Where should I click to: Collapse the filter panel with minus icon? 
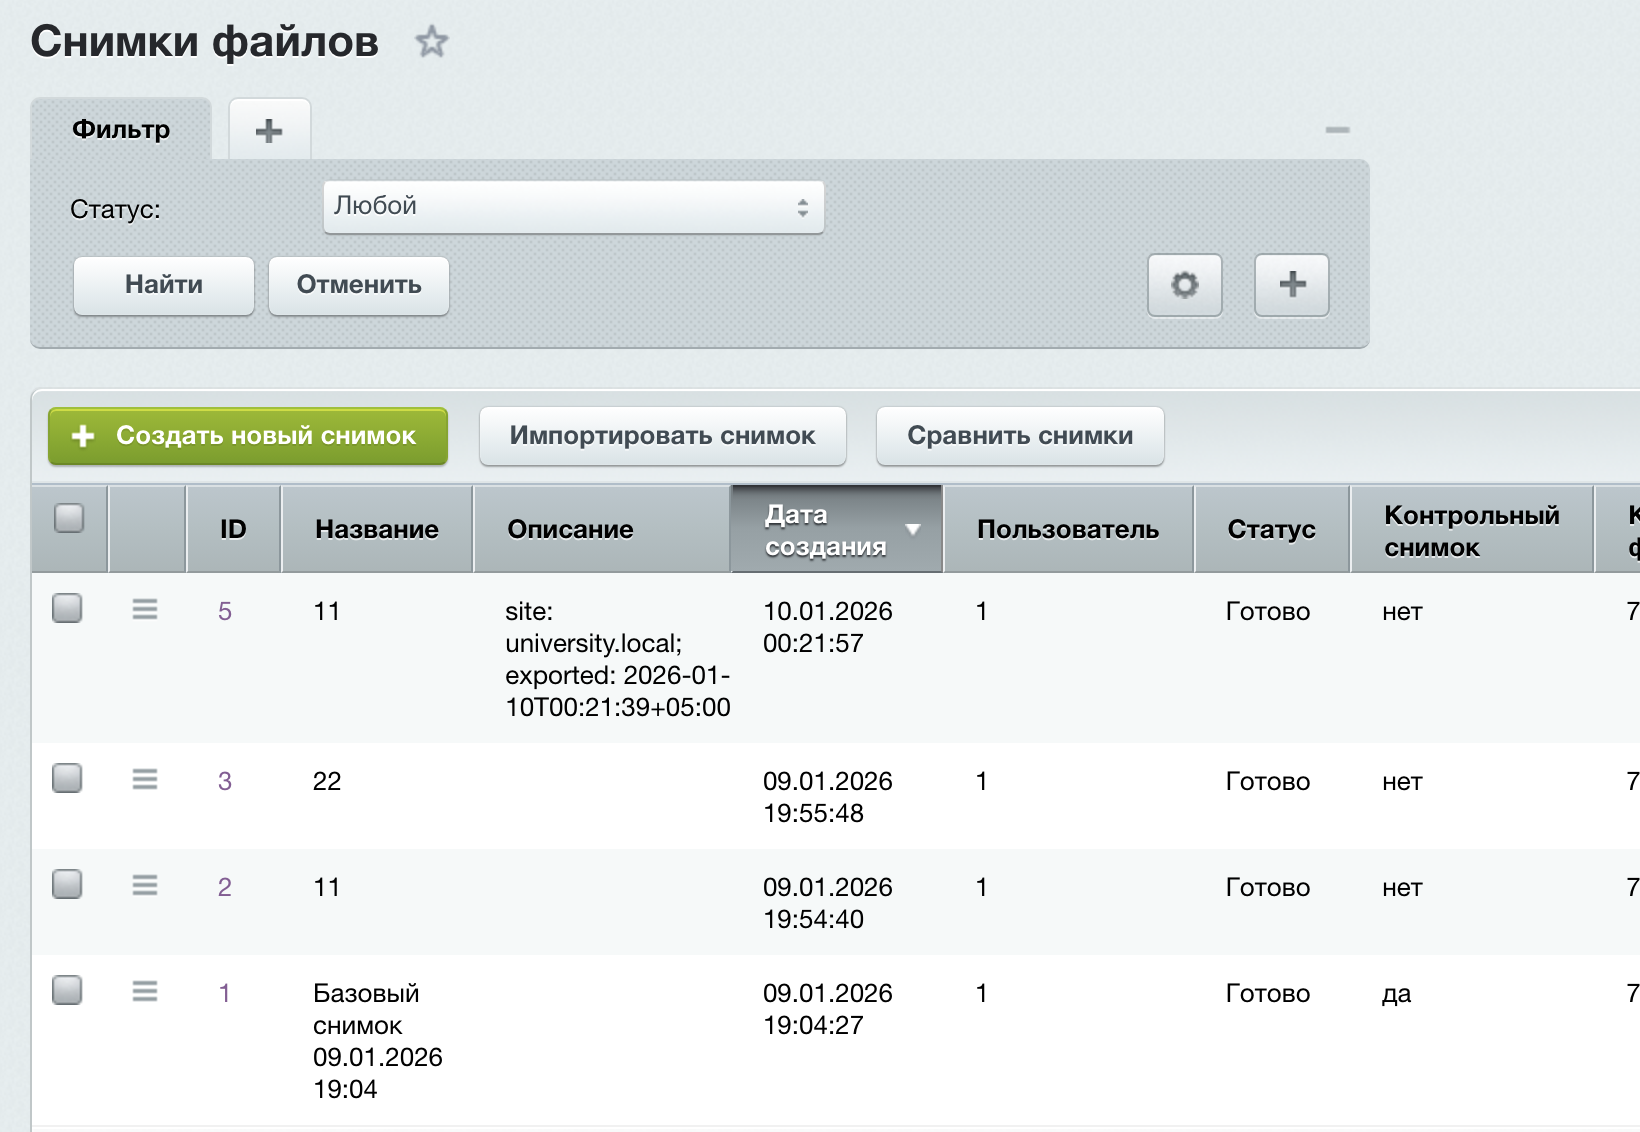click(1338, 130)
